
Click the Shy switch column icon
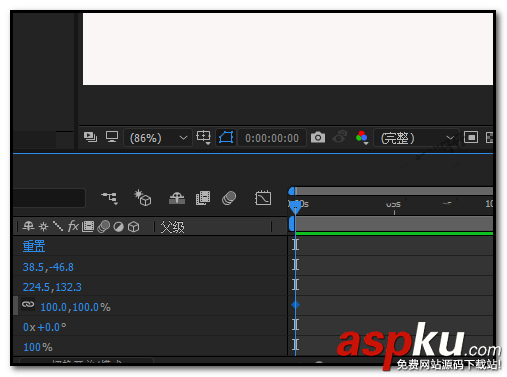tap(28, 227)
